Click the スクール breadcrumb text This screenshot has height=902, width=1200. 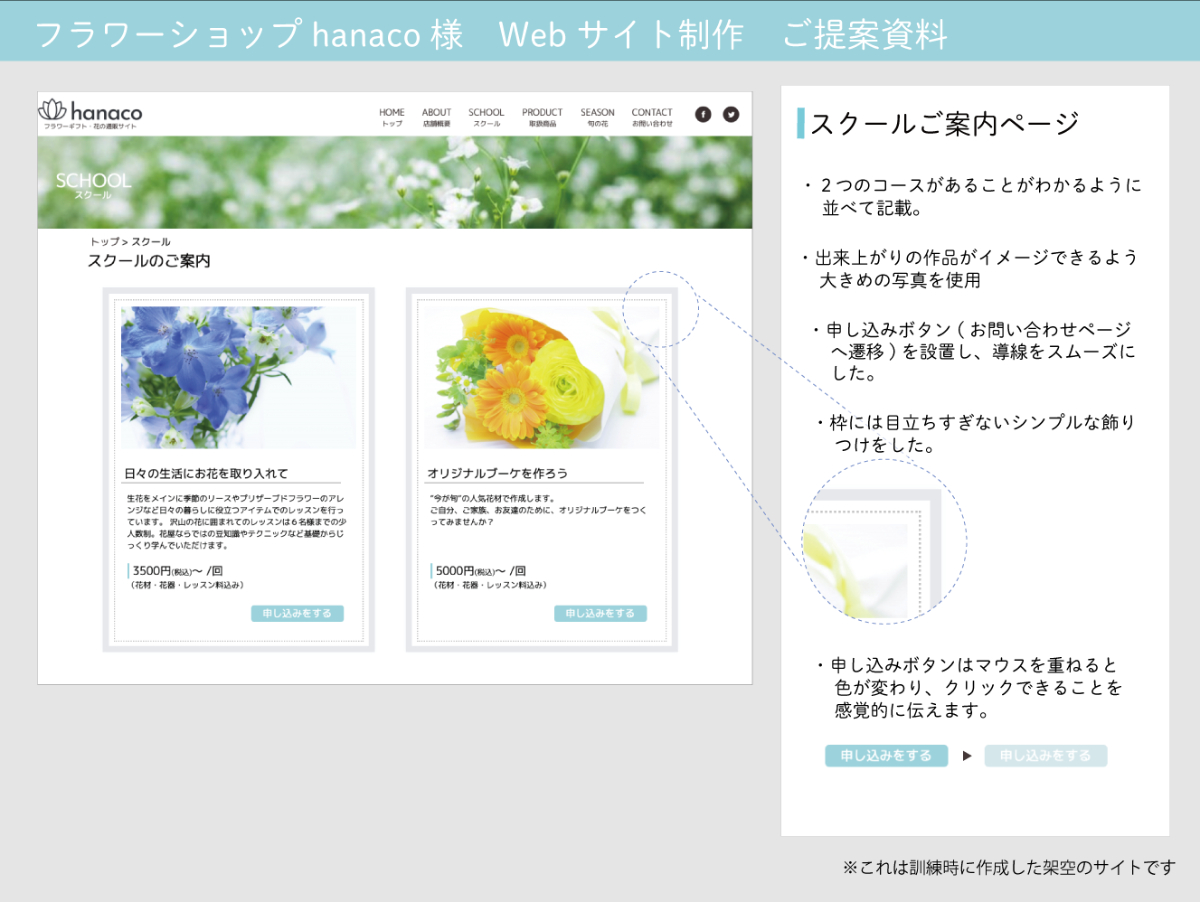point(151,242)
